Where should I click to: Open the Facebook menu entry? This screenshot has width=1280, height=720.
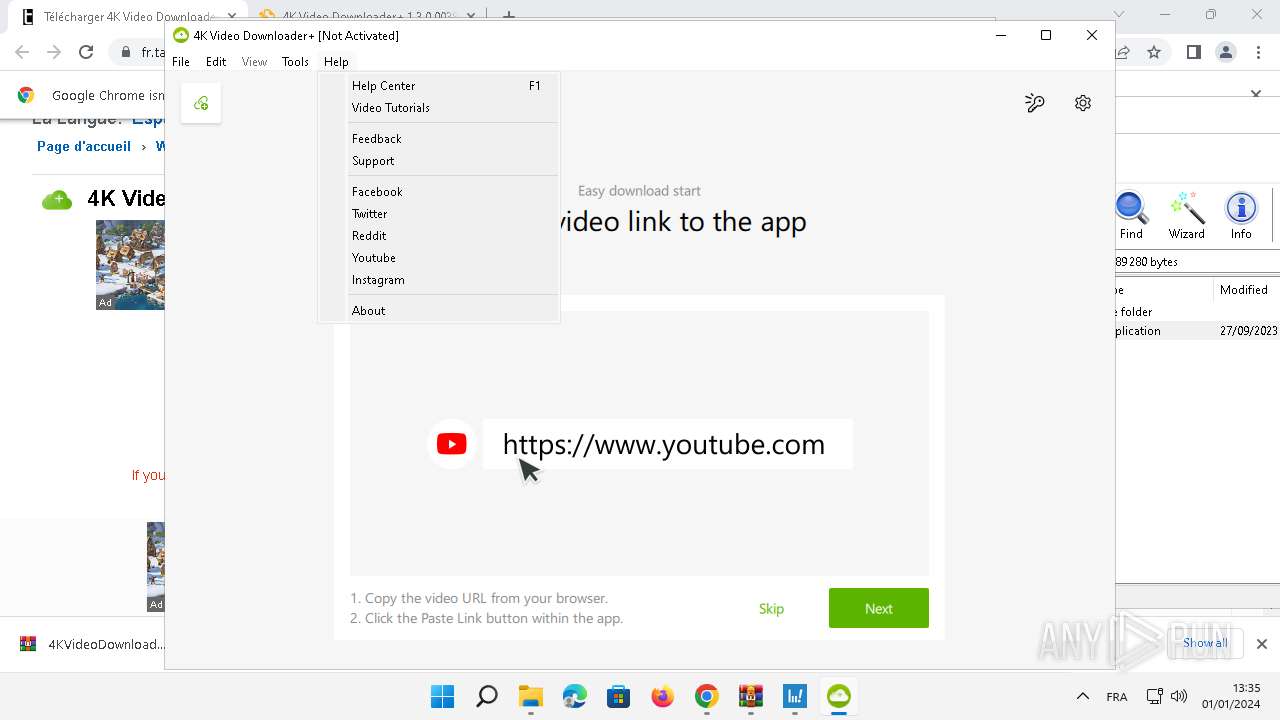(439, 192)
